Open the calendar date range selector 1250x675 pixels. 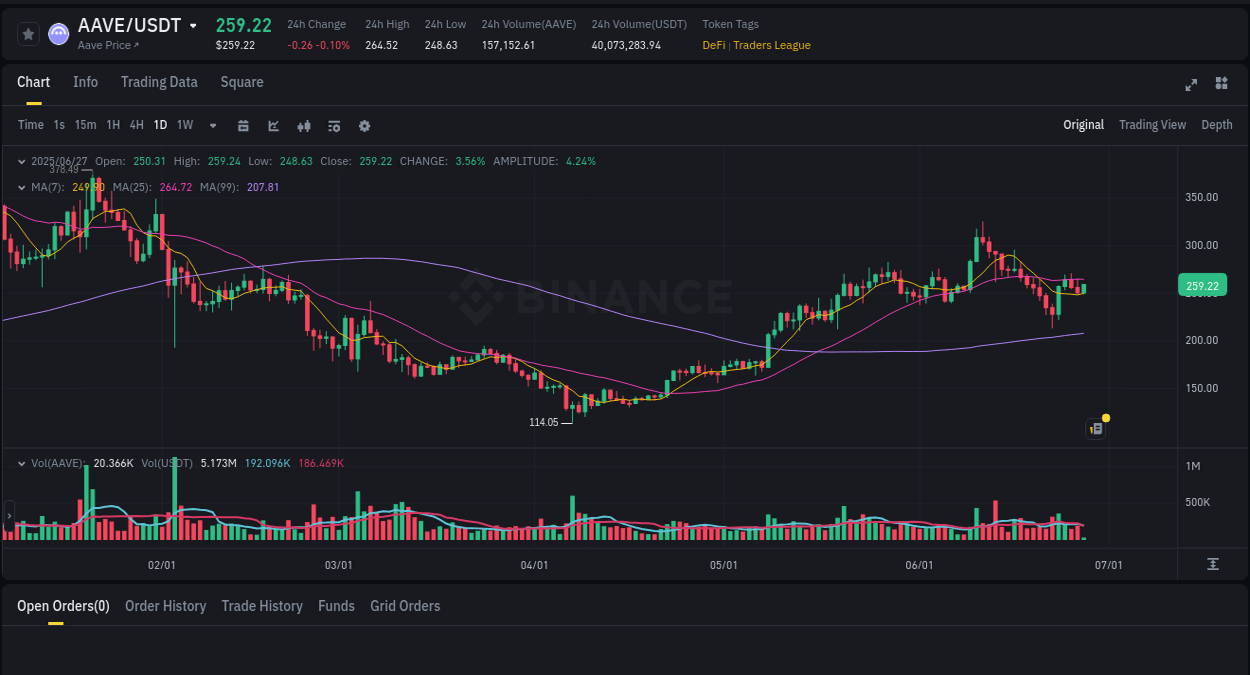(243, 125)
